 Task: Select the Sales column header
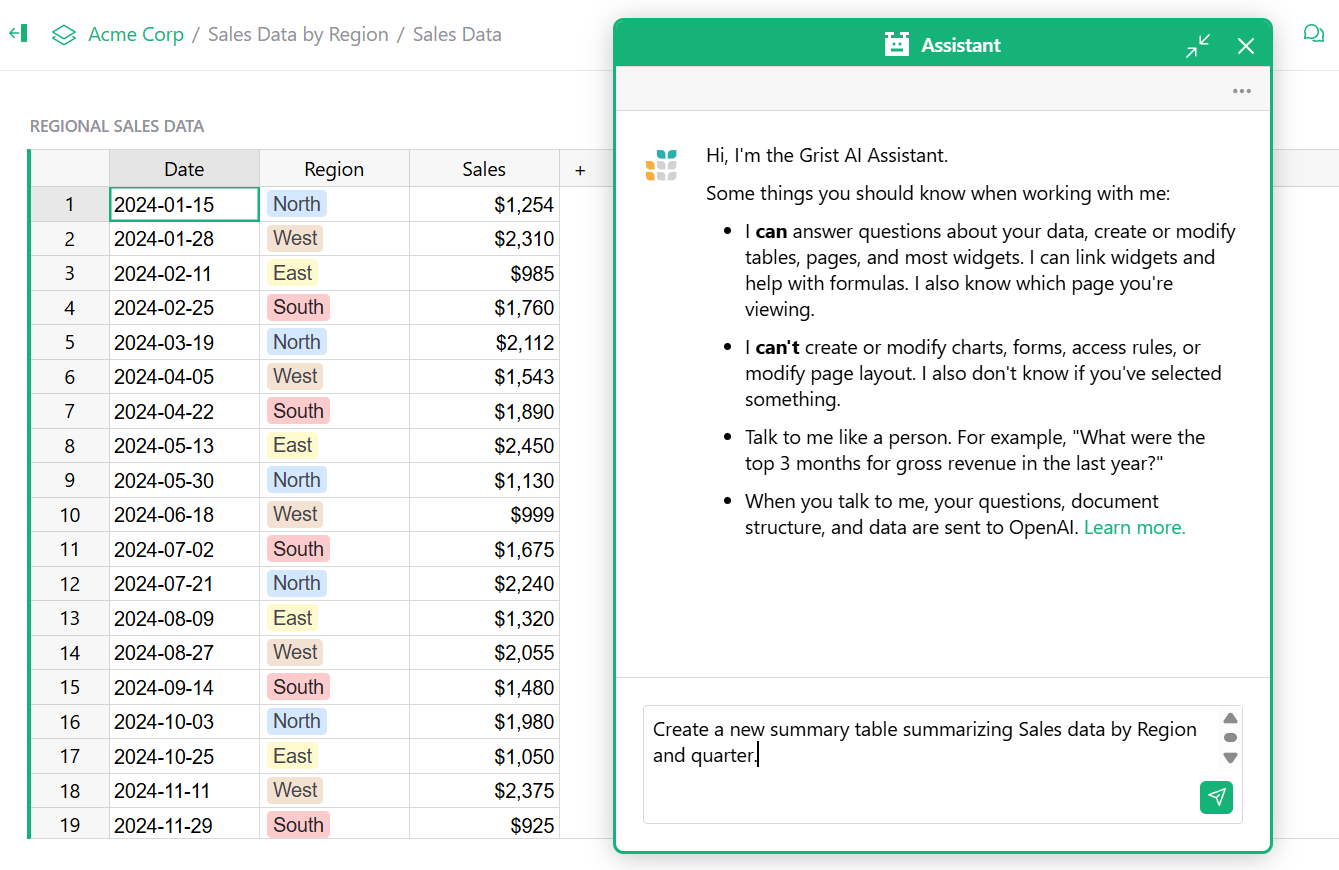pos(484,169)
